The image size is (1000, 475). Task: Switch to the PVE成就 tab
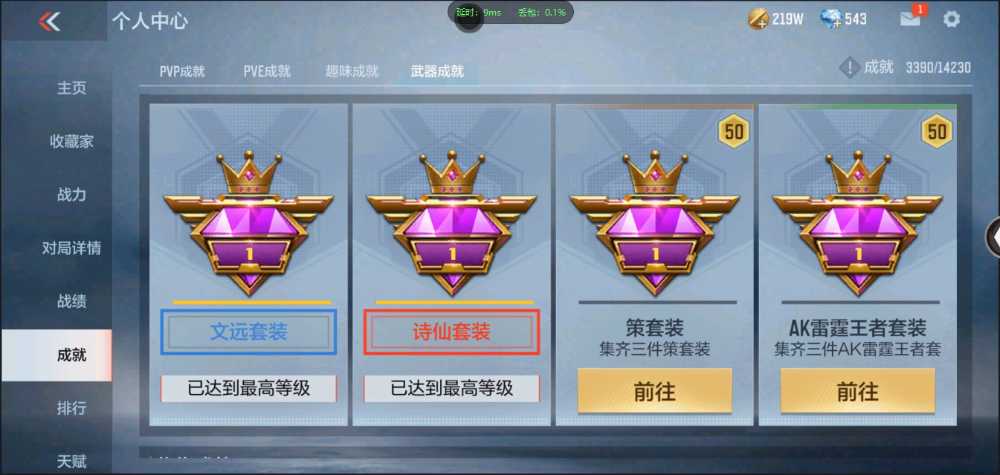pyautogui.click(x=267, y=71)
